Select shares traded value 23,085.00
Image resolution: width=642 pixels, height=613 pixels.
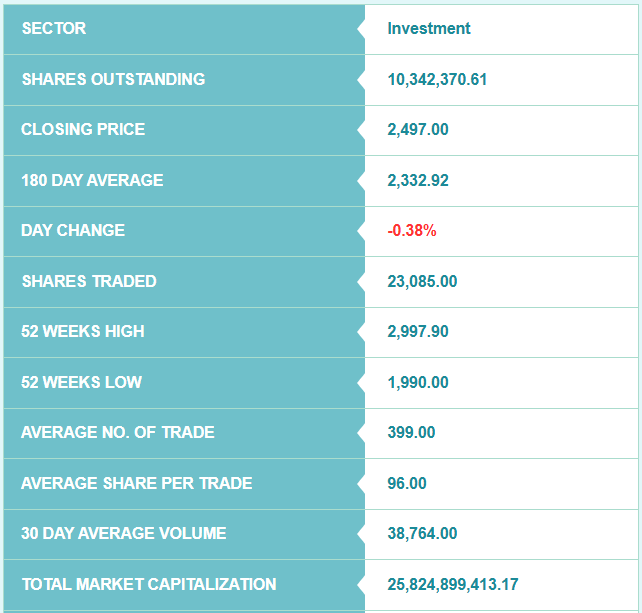(422, 281)
